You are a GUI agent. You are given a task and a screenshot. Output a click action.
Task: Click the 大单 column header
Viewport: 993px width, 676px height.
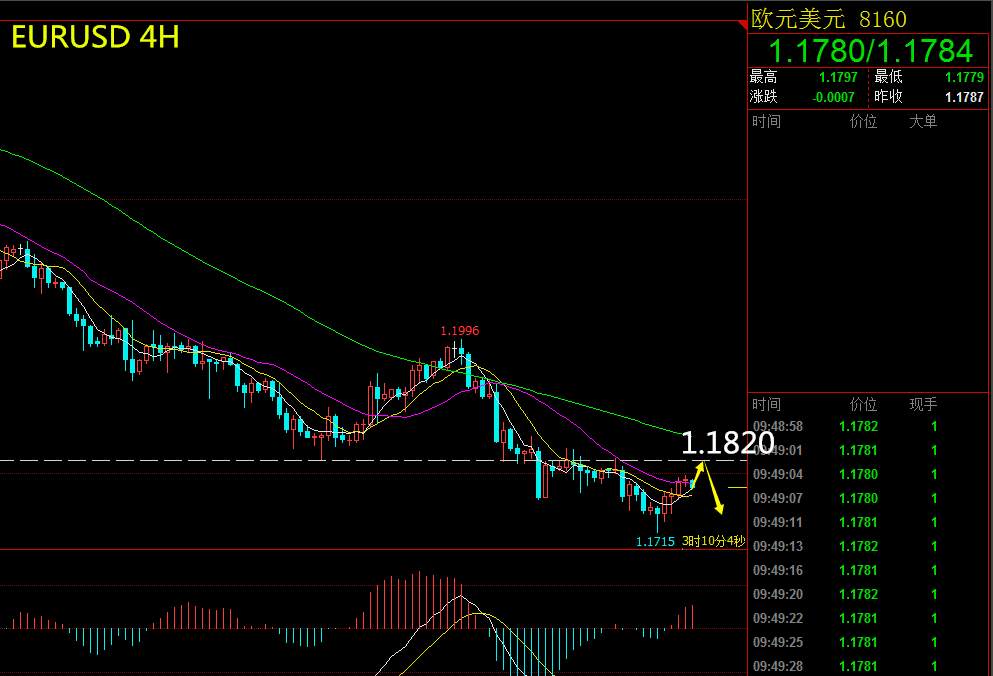coord(923,121)
